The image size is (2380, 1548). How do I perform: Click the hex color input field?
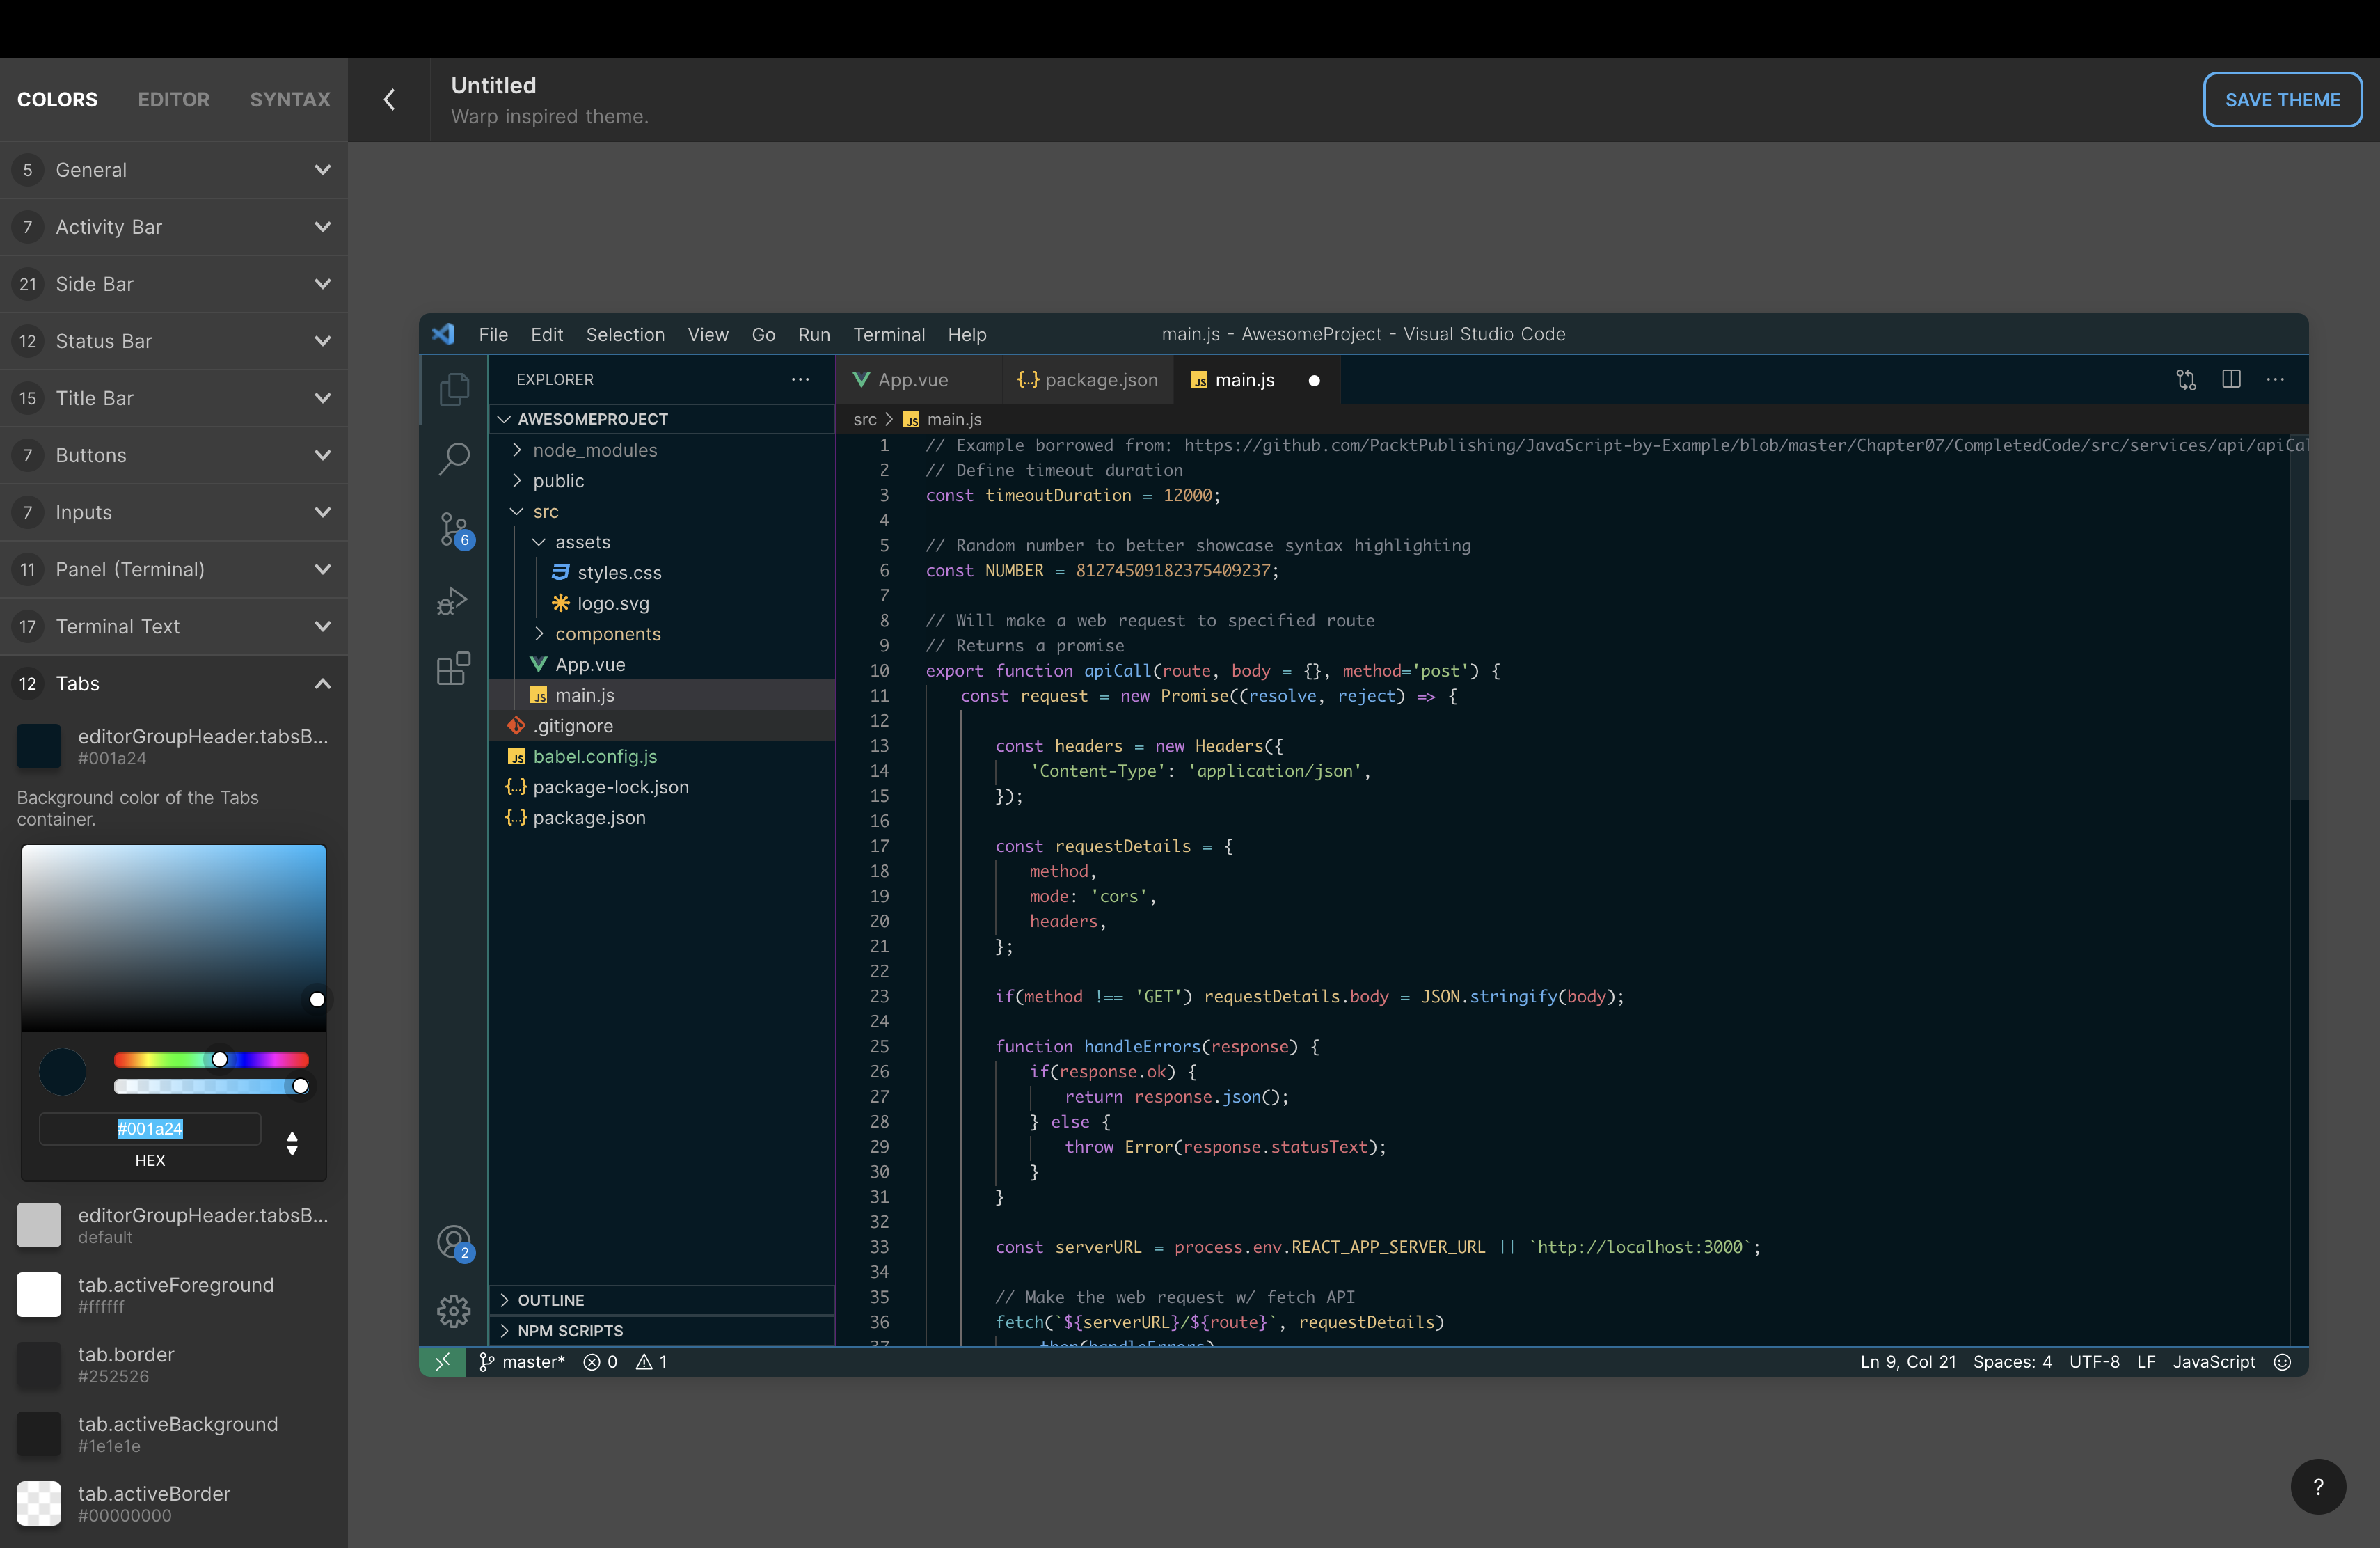click(x=150, y=1129)
